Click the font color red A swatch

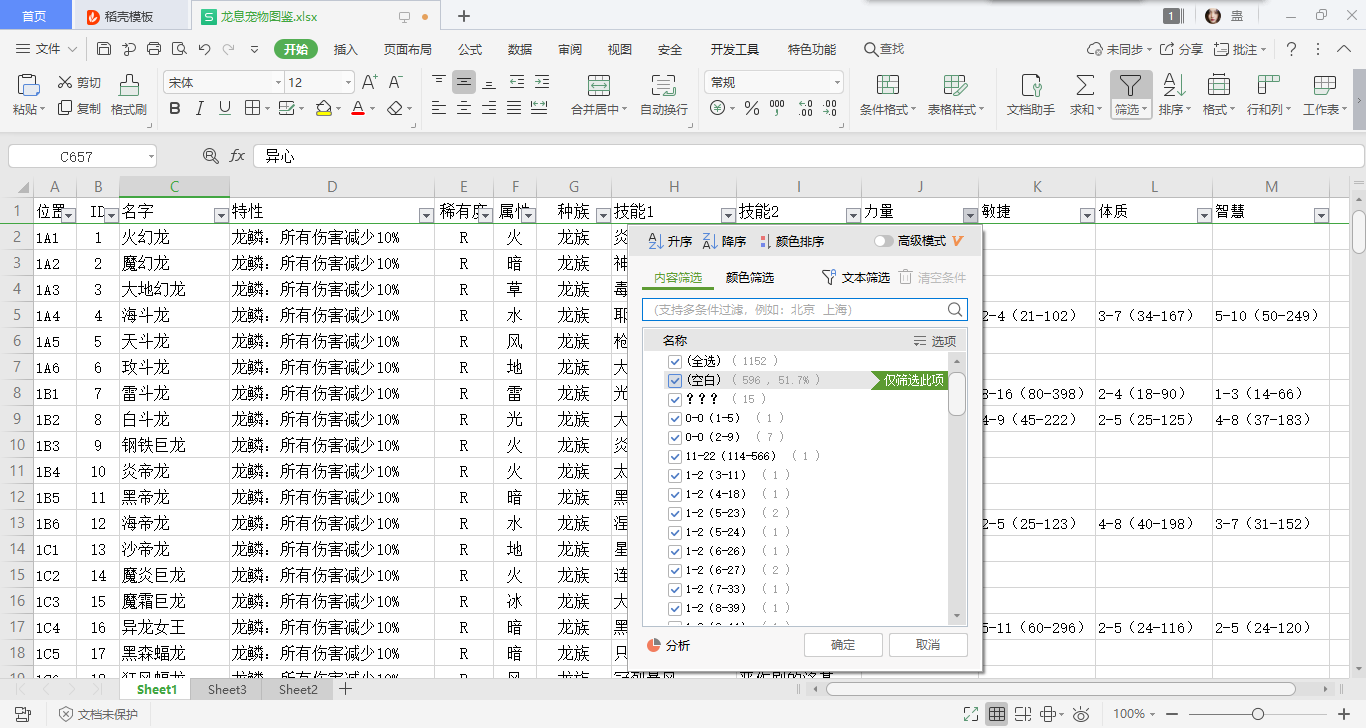[x=358, y=108]
